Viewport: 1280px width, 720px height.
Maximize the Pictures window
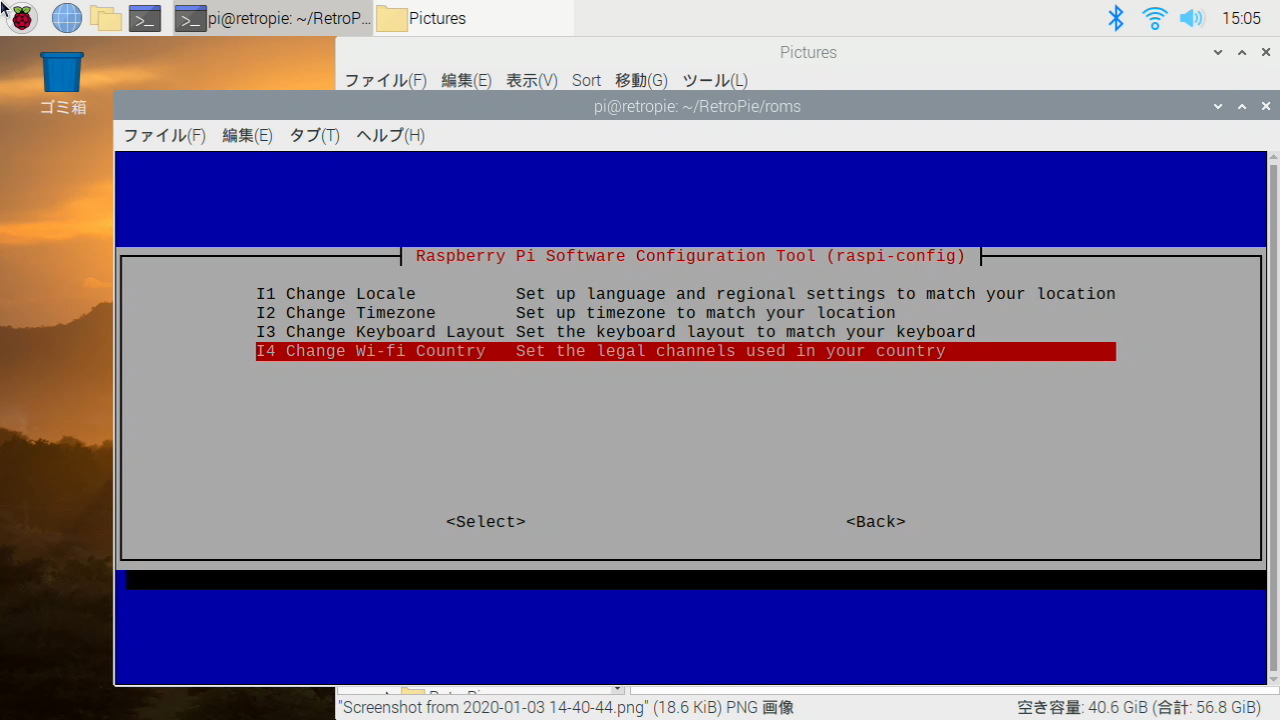1242,52
